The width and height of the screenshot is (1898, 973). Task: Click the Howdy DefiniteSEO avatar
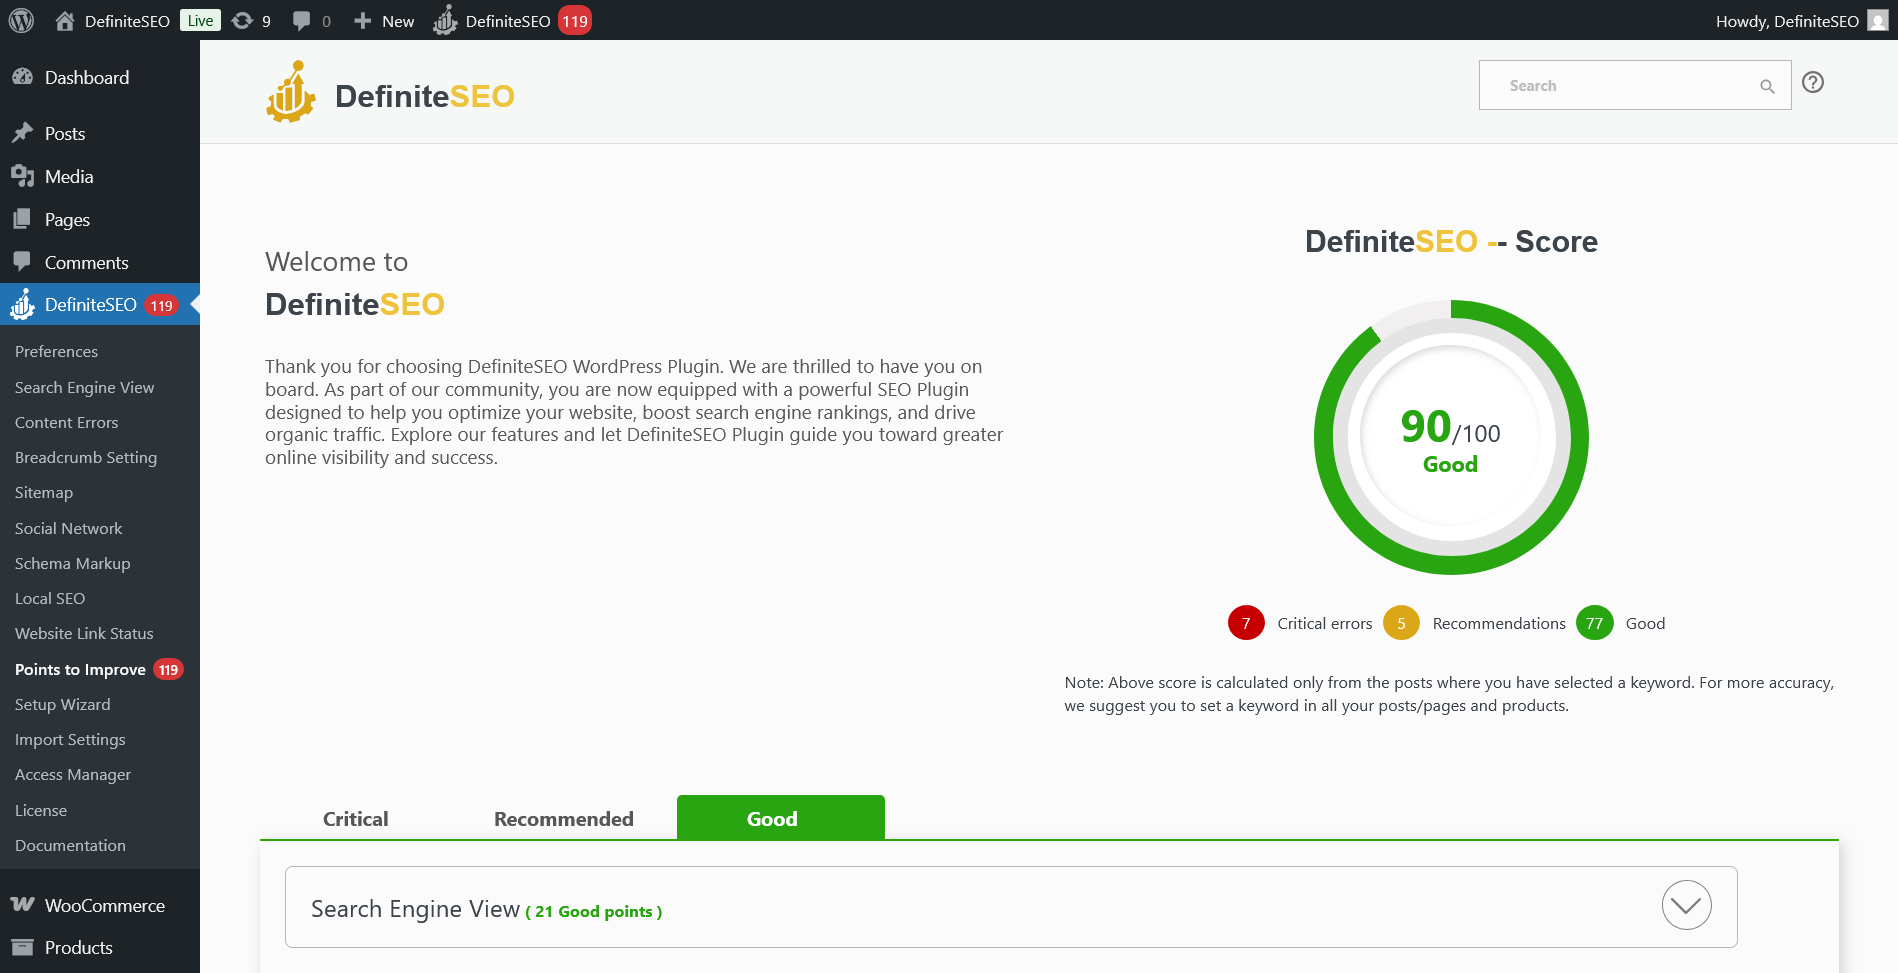1876,20
